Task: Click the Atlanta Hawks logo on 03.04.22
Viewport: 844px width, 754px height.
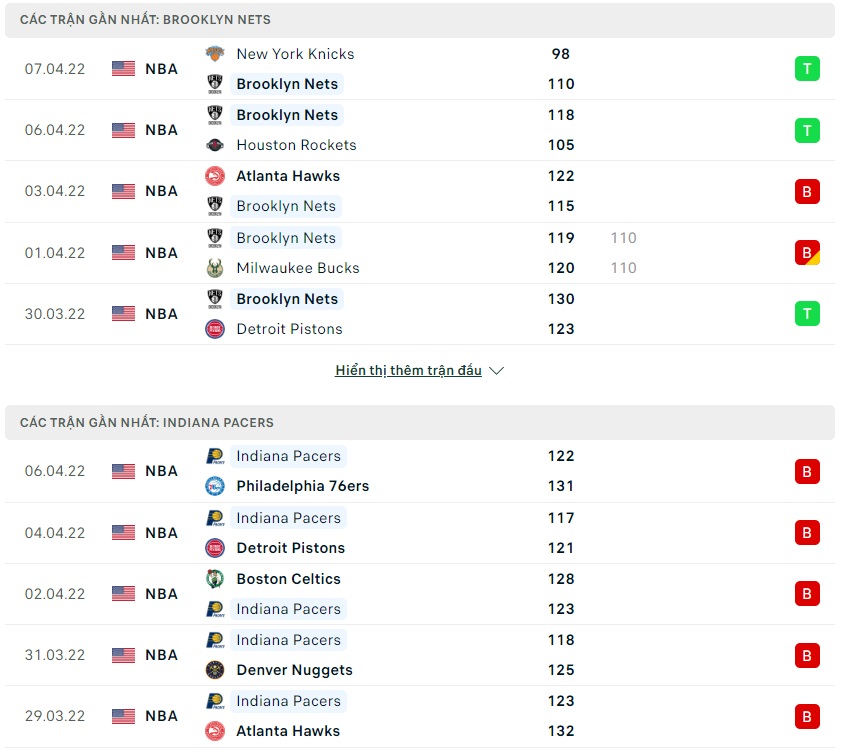Action: [x=215, y=176]
